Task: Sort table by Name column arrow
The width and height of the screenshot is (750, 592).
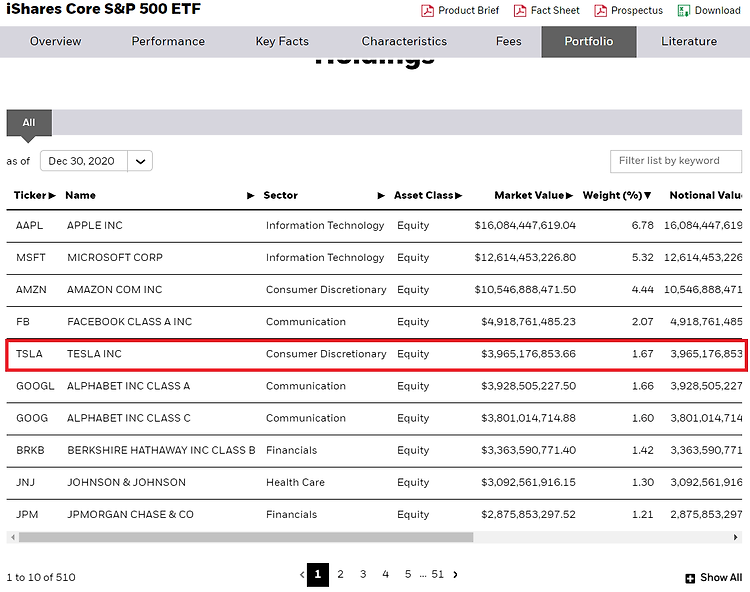Action: tap(250, 195)
